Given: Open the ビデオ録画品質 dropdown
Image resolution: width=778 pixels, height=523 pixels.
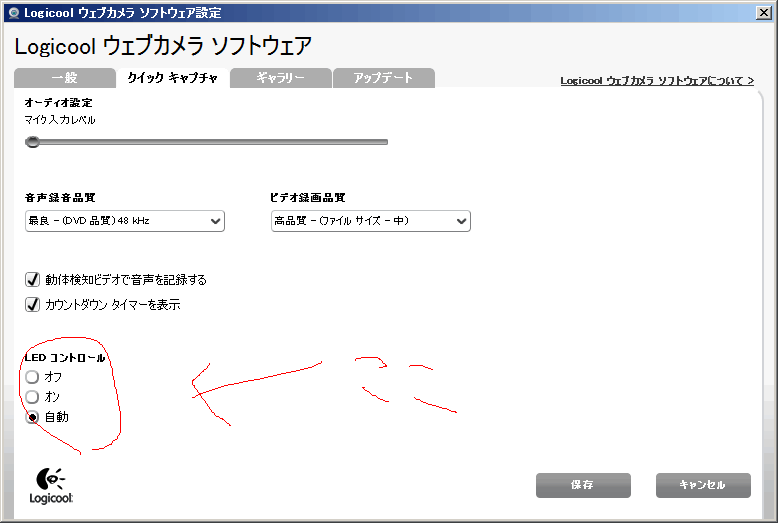Looking at the screenshot, I should (x=371, y=221).
